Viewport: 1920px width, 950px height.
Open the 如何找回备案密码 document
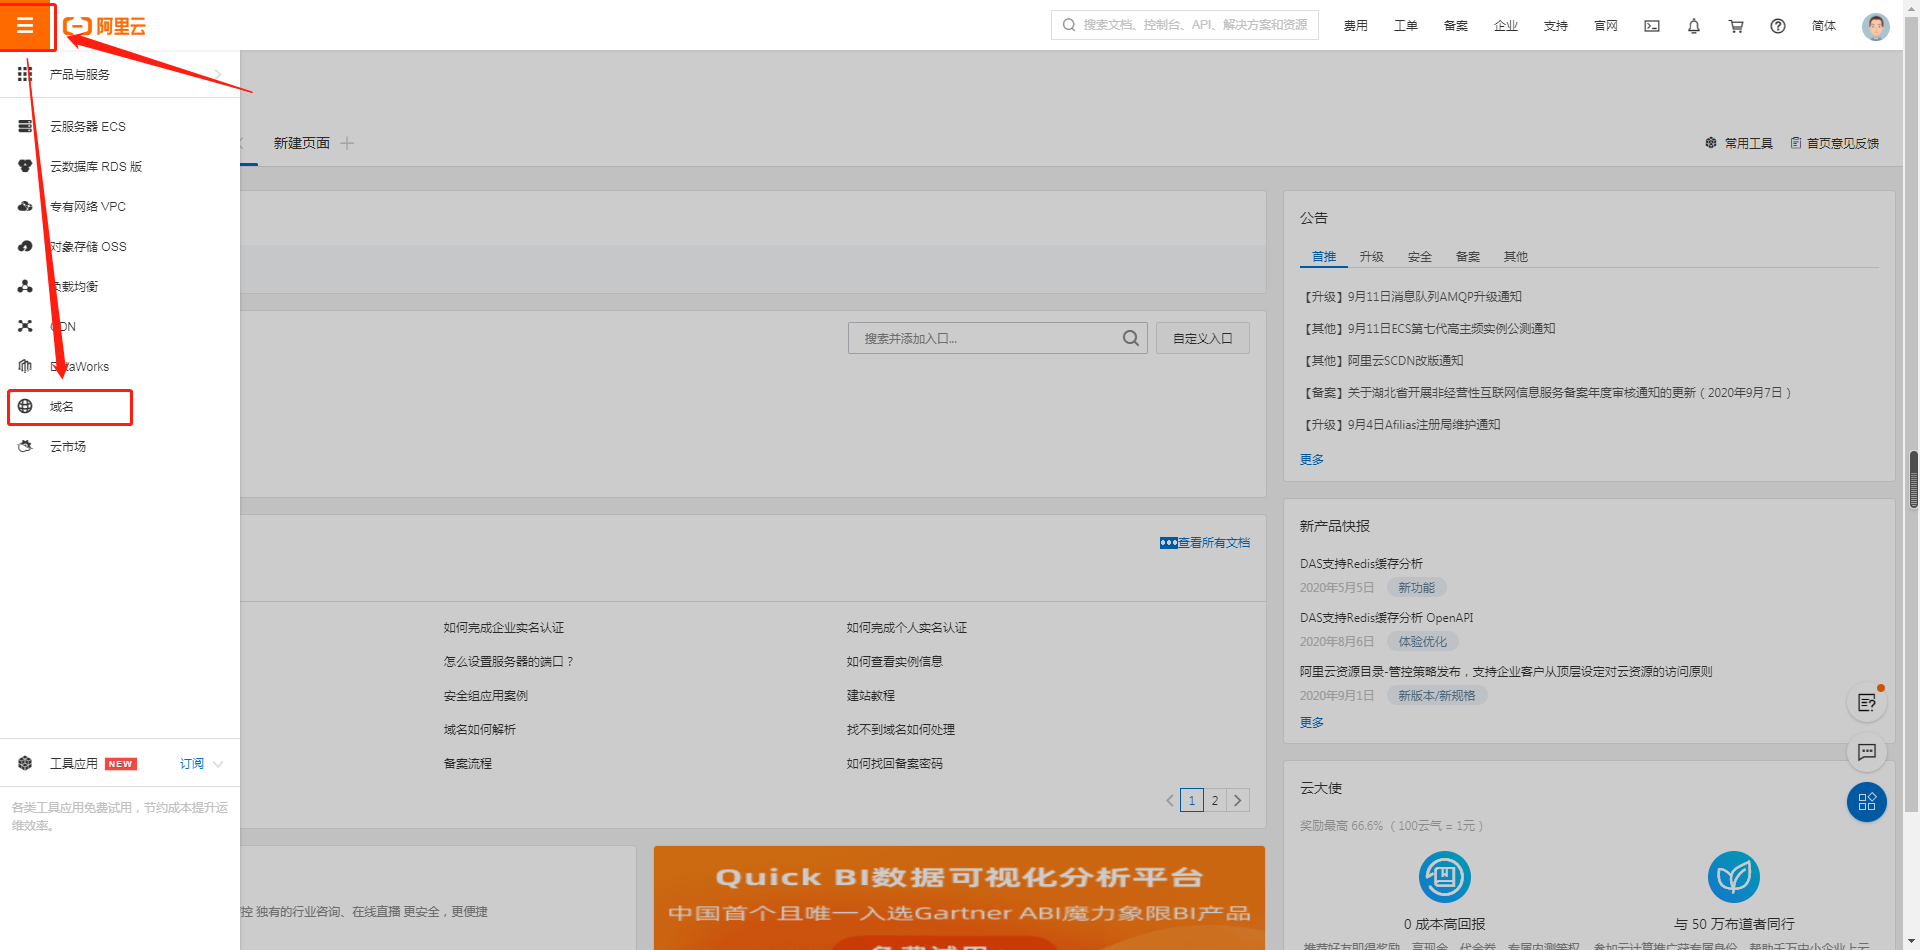tap(895, 764)
